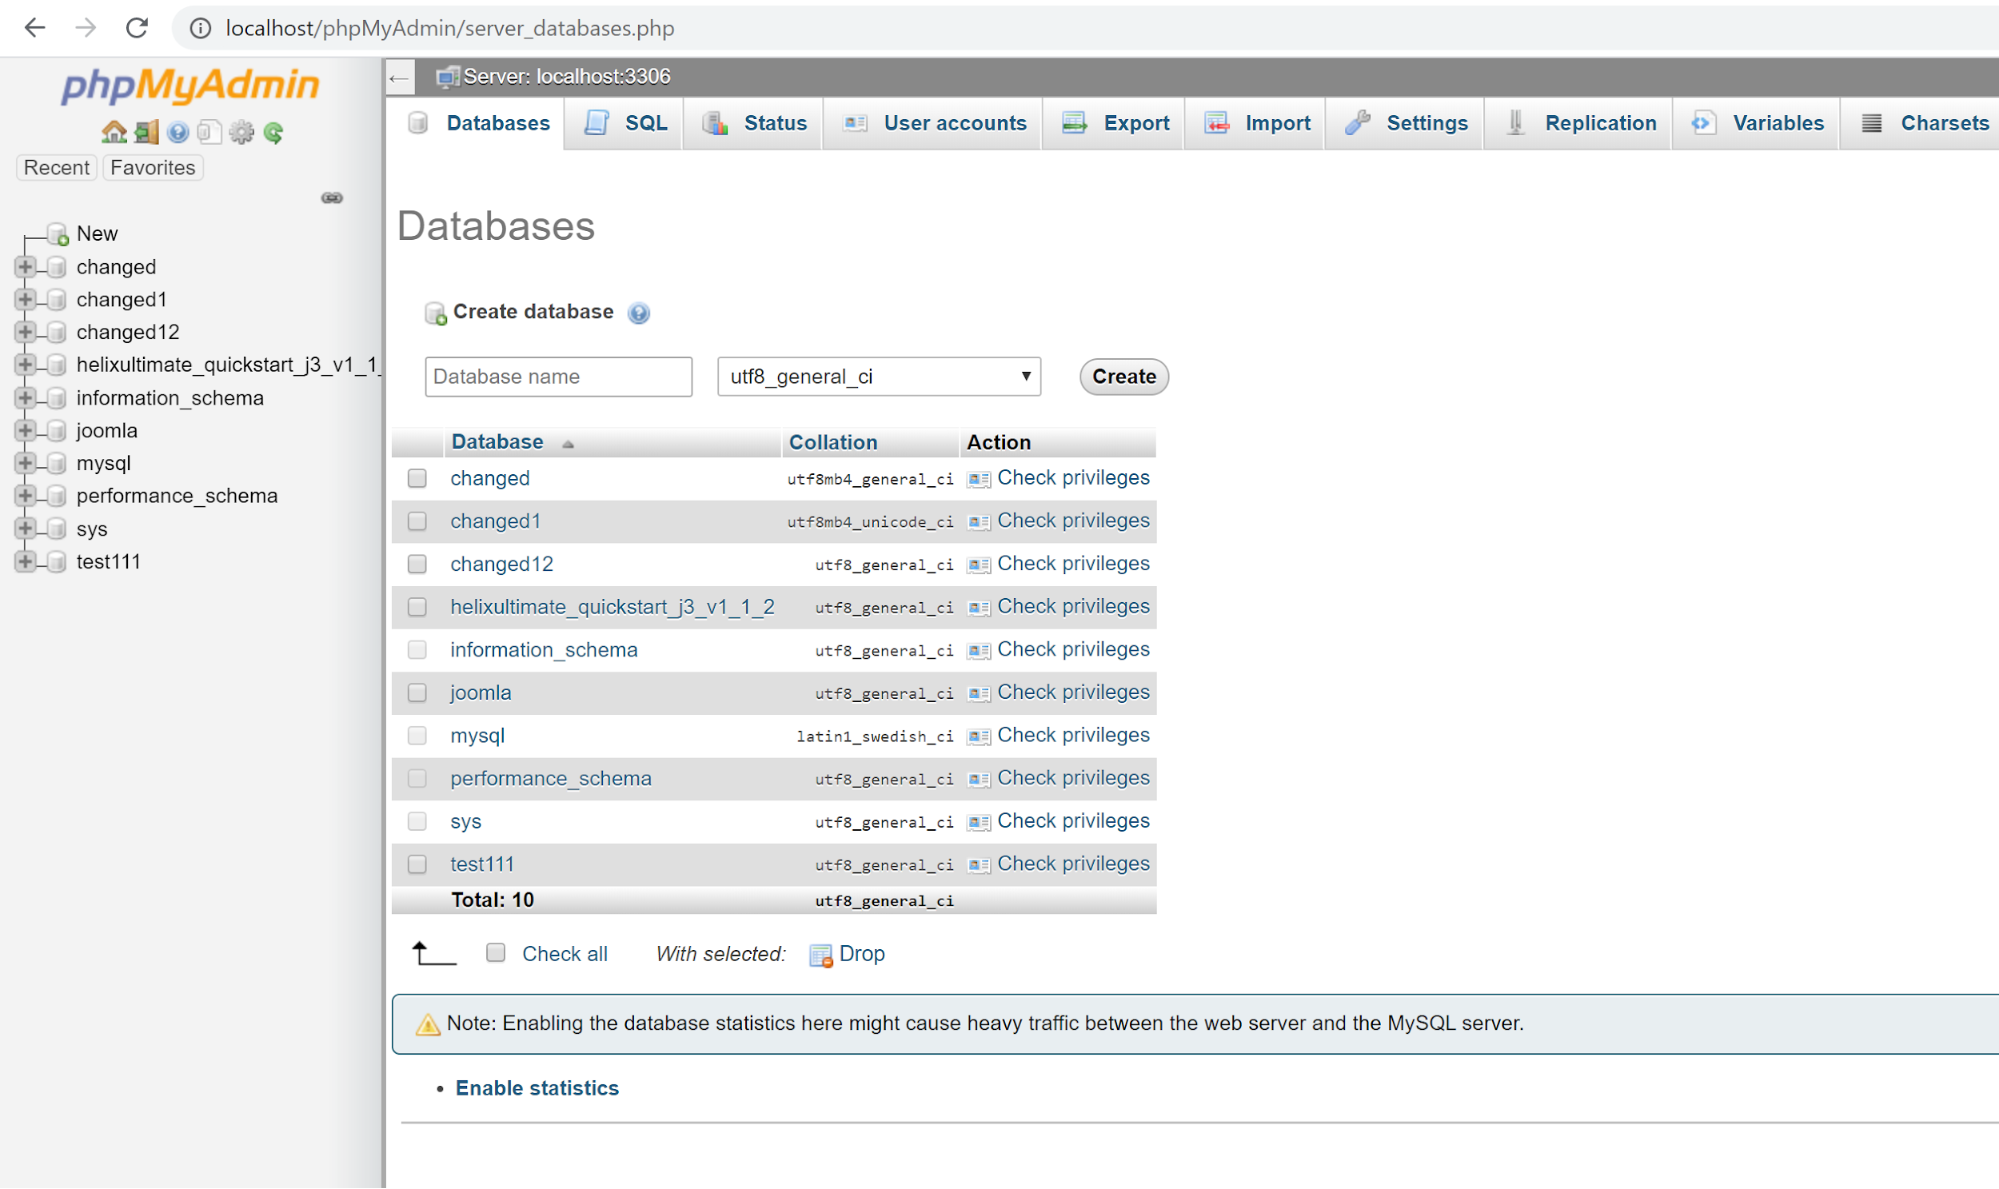Tick the checkbox for the mysql database
Image resolution: width=1999 pixels, height=1189 pixels.
click(417, 736)
